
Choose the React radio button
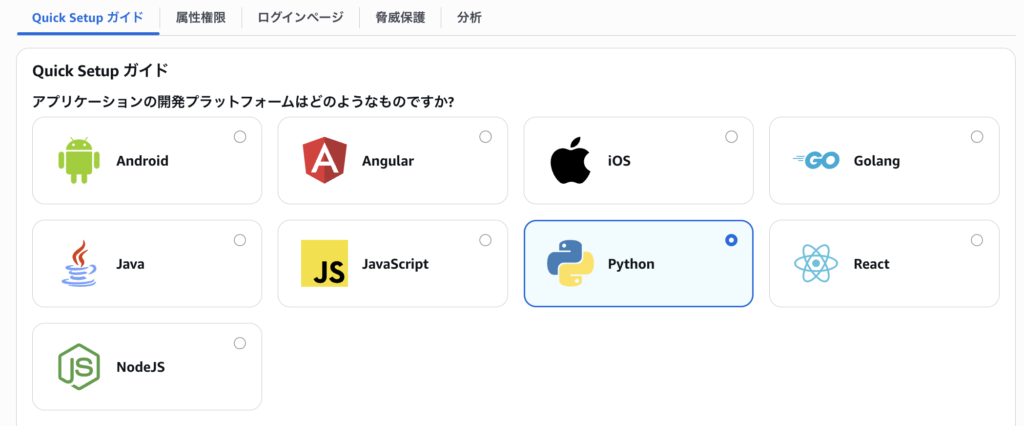(x=976, y=240)
